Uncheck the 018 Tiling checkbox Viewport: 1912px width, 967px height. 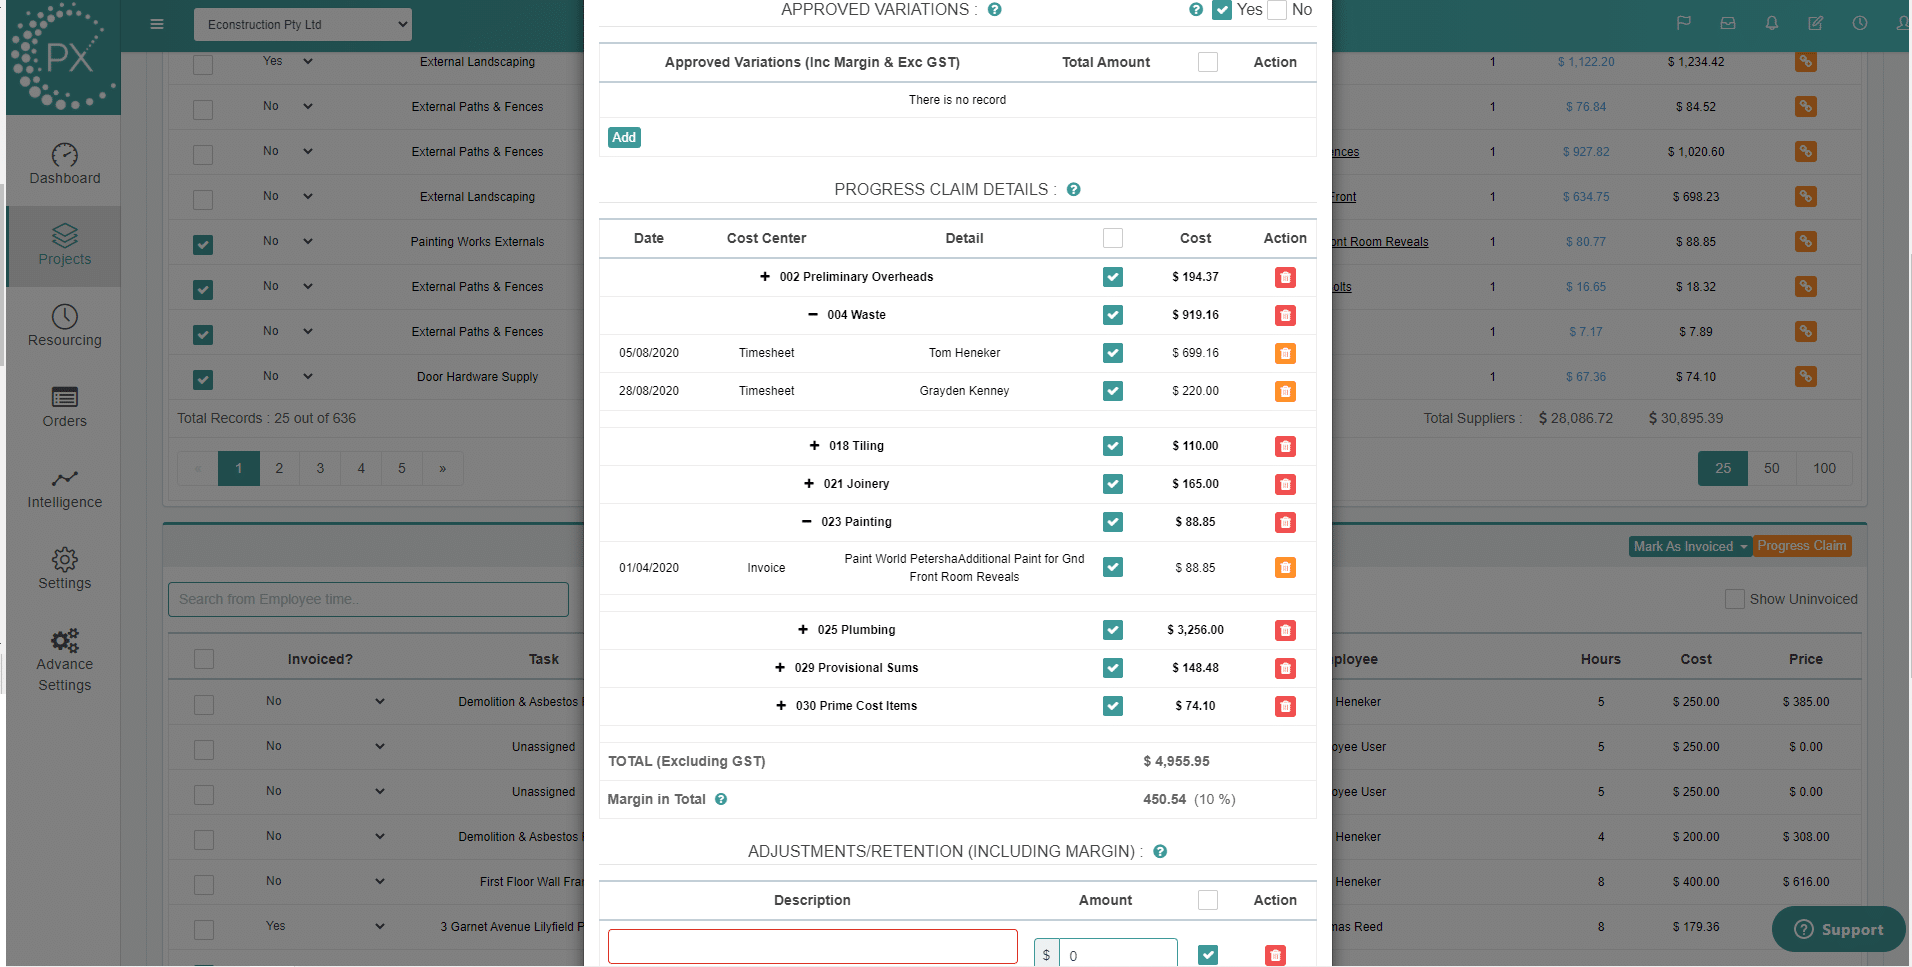point(1112,446)
